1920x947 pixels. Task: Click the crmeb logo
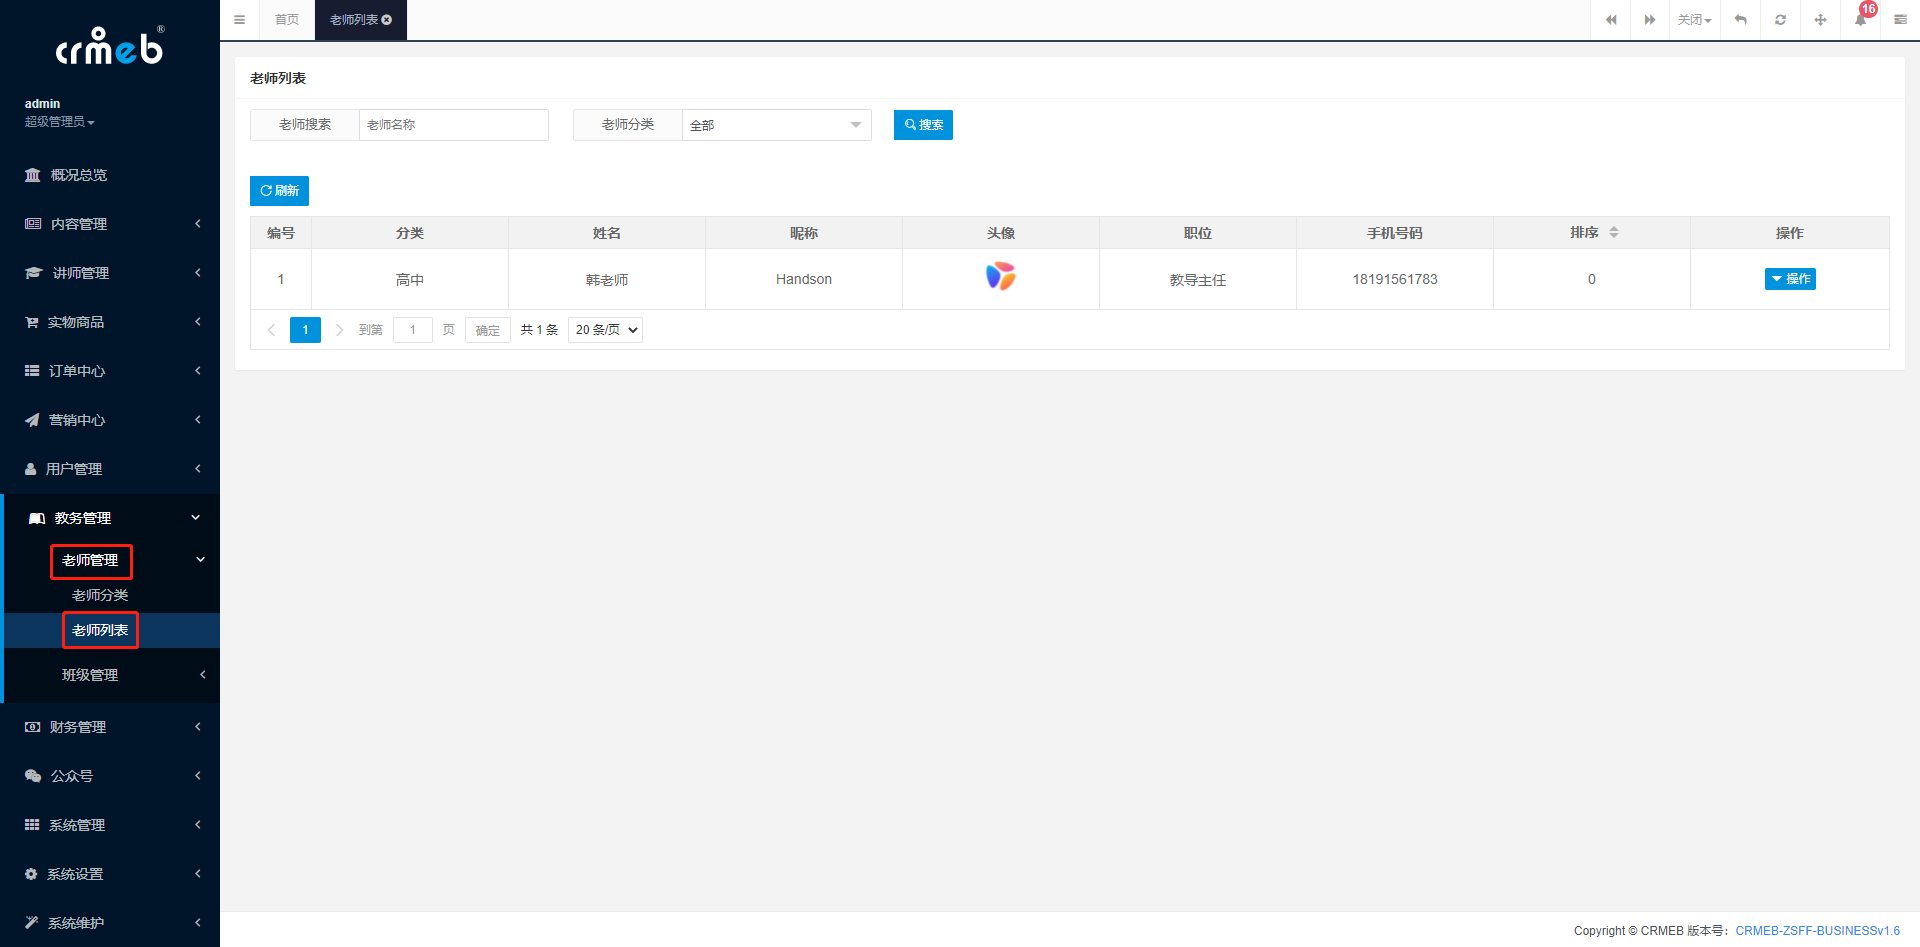pos(109,46)
